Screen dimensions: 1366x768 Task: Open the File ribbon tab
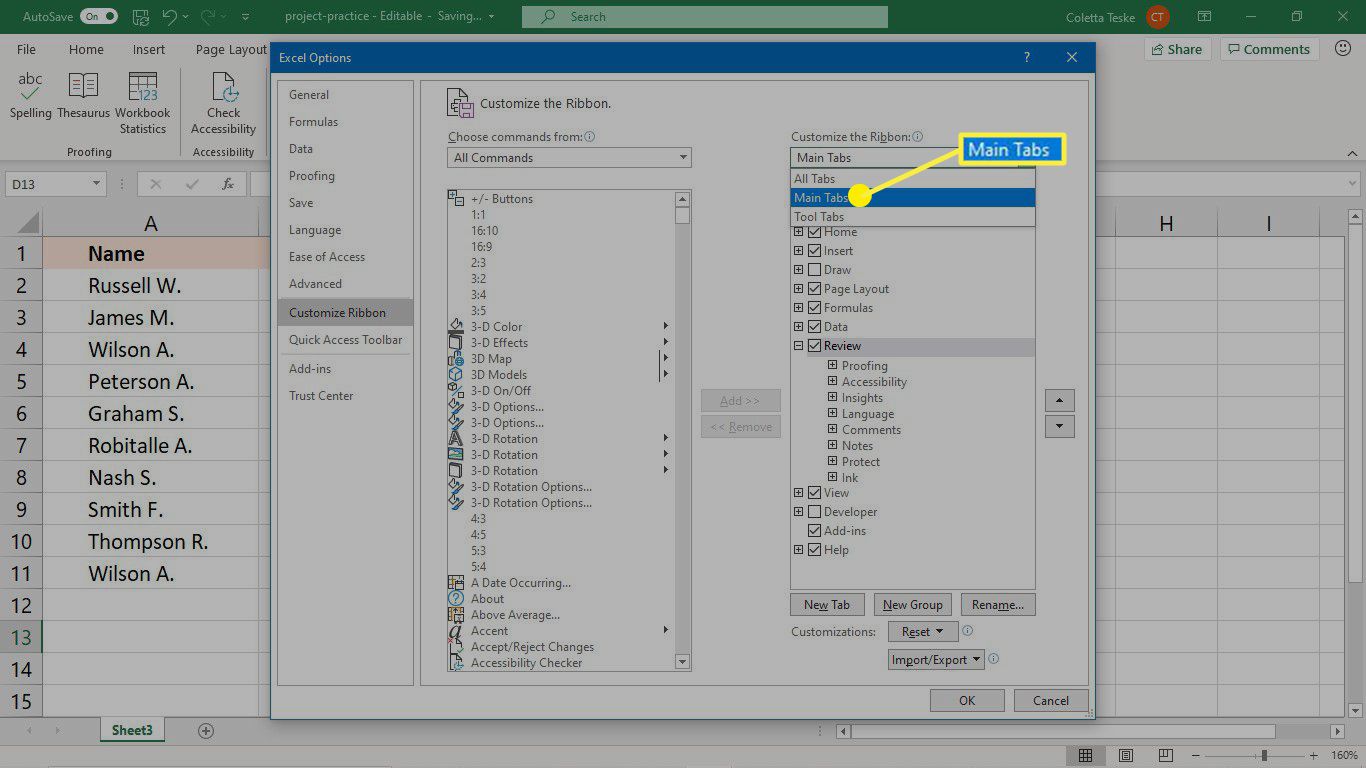(26, 49)
